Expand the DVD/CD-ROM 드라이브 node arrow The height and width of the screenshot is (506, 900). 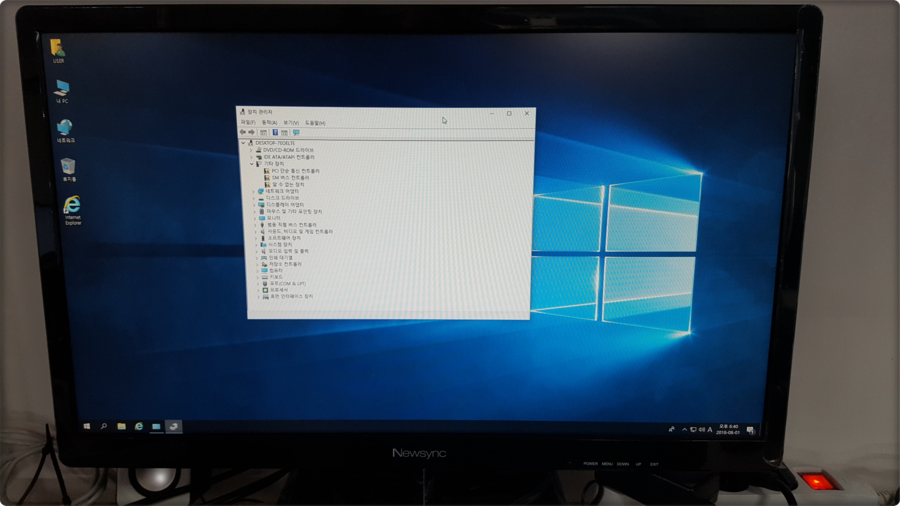click(251, 150)
